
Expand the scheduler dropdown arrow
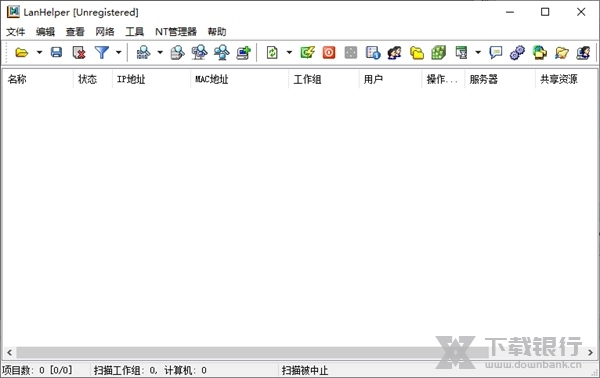tap(478, 52)
